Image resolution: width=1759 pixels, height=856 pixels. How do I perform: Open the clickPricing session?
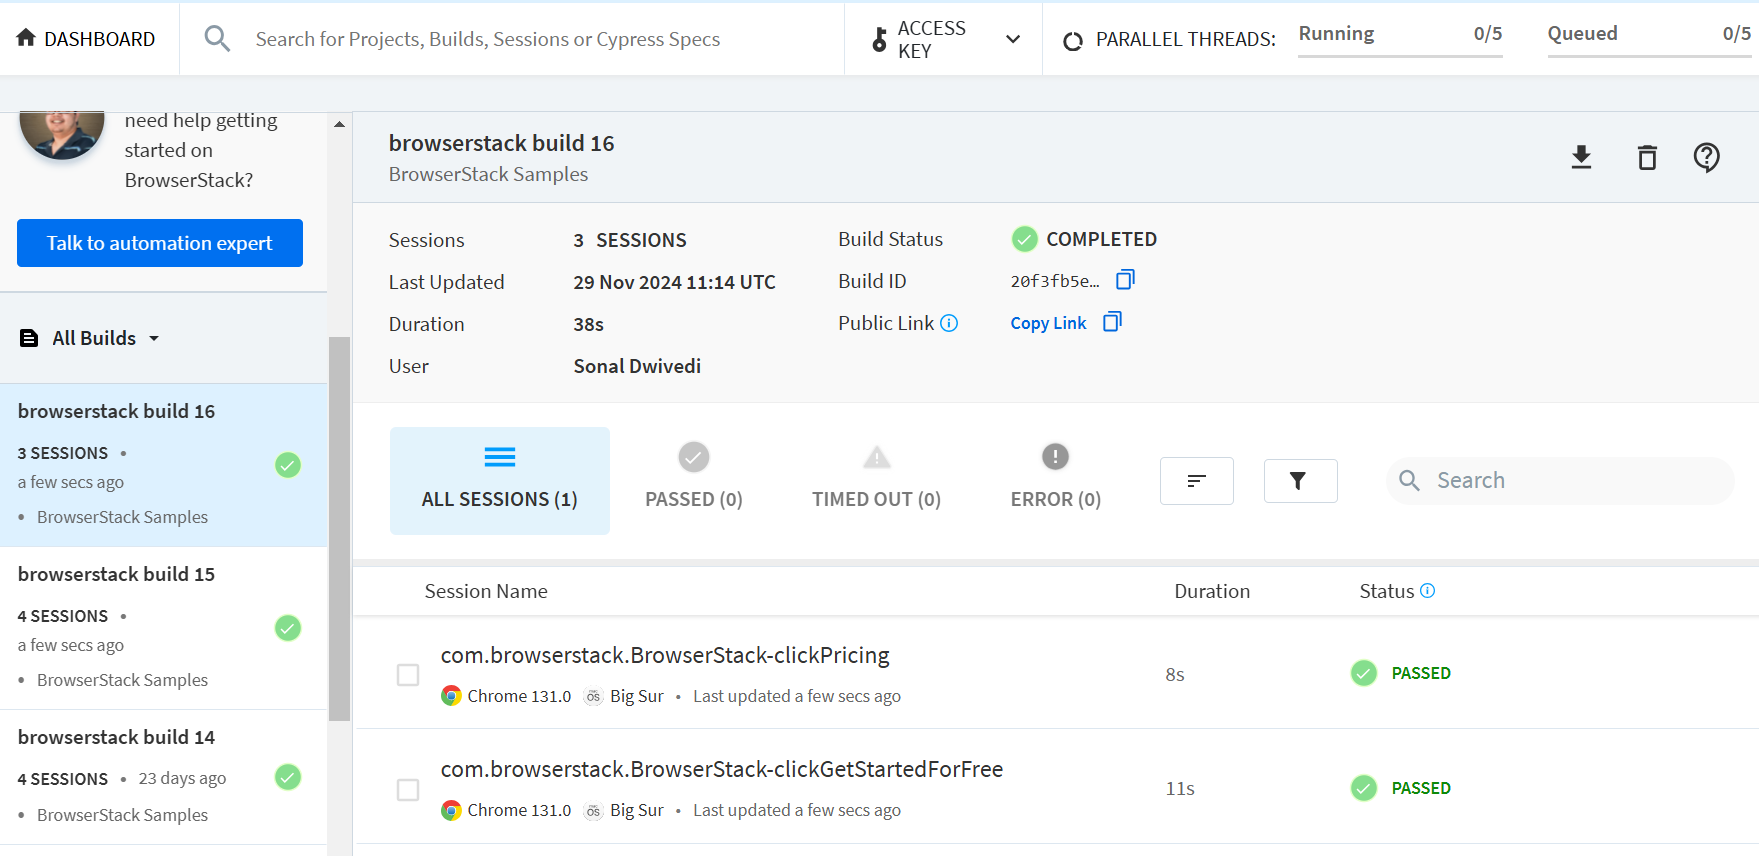click(665, 655)
